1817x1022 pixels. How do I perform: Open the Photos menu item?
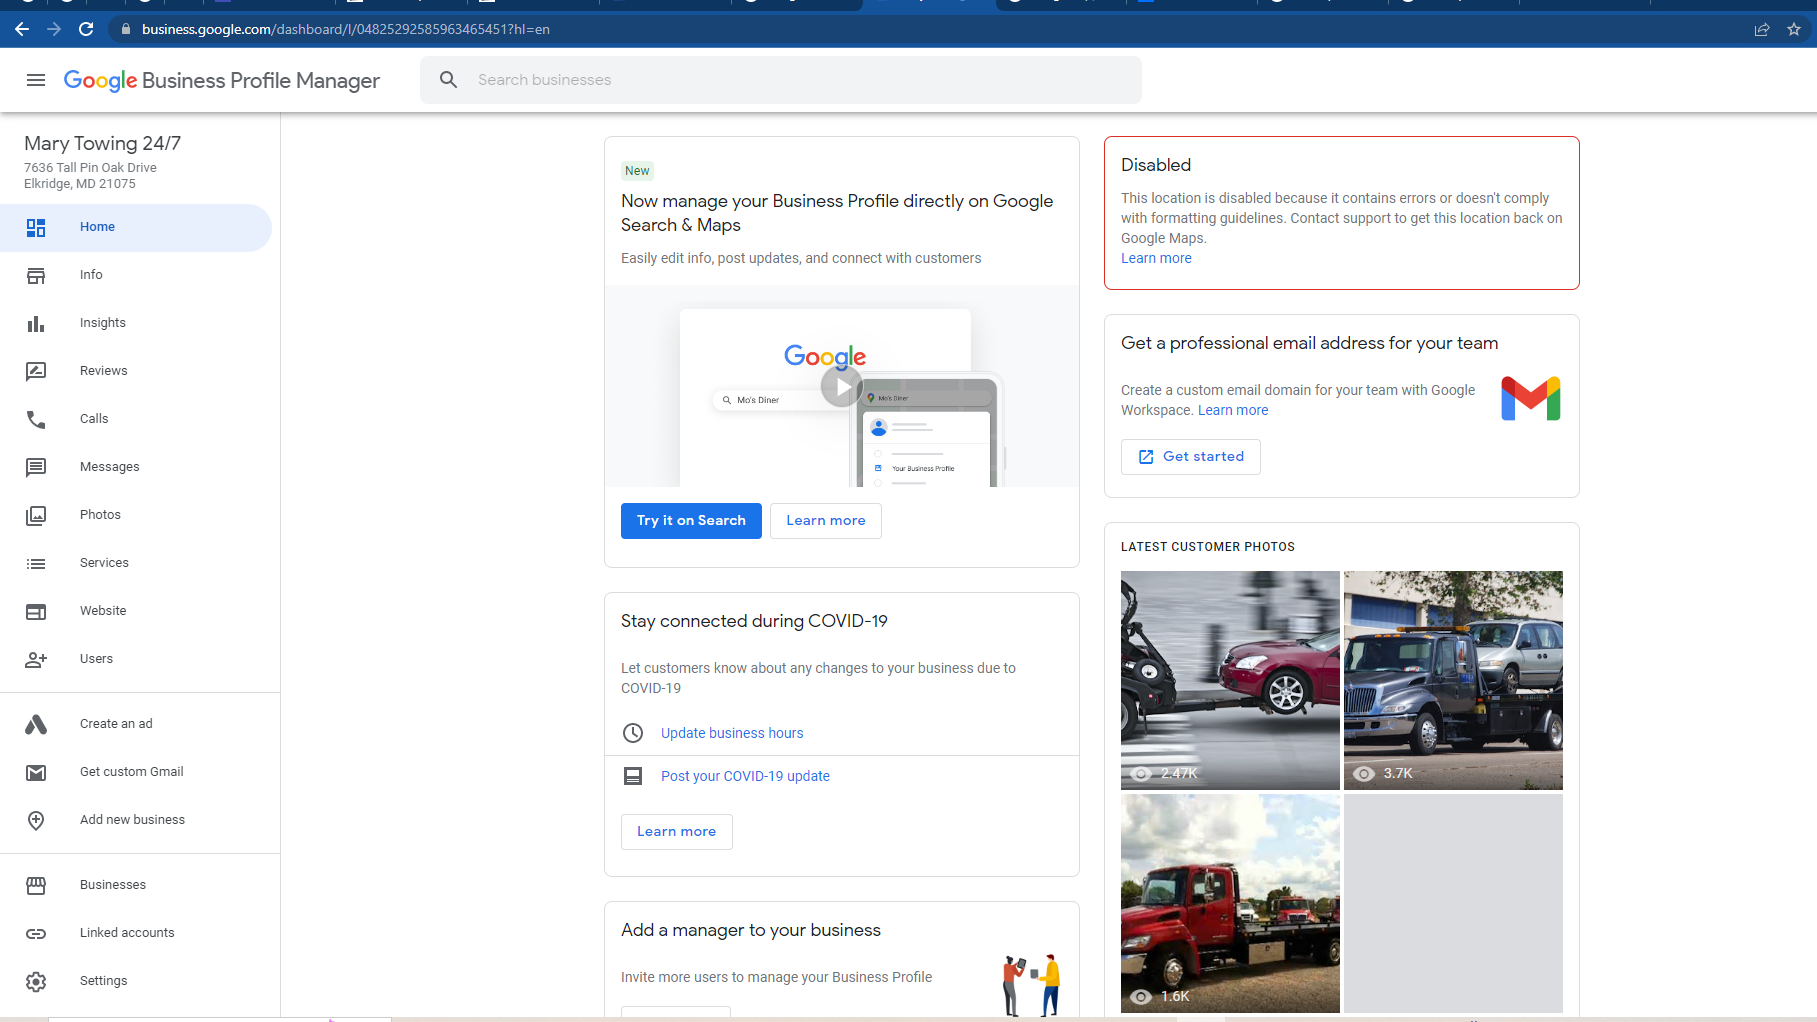pos(136,515)
